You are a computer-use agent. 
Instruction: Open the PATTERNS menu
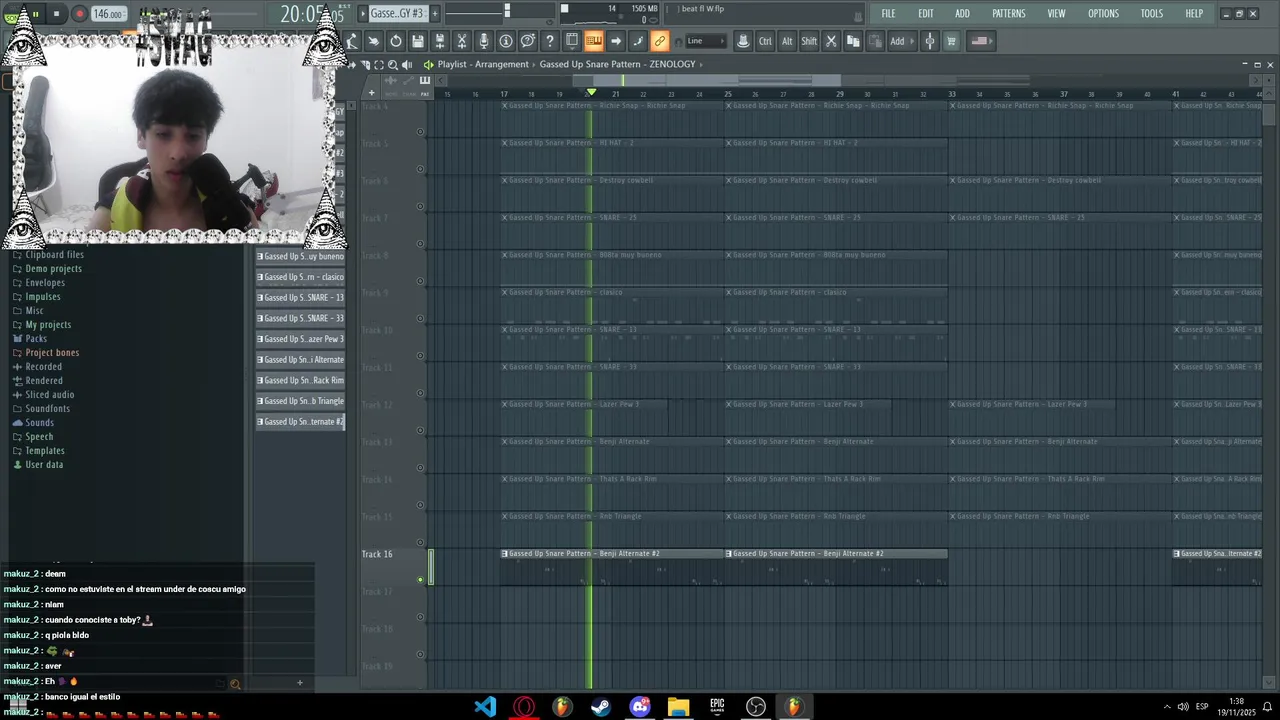coord(1008,14)
